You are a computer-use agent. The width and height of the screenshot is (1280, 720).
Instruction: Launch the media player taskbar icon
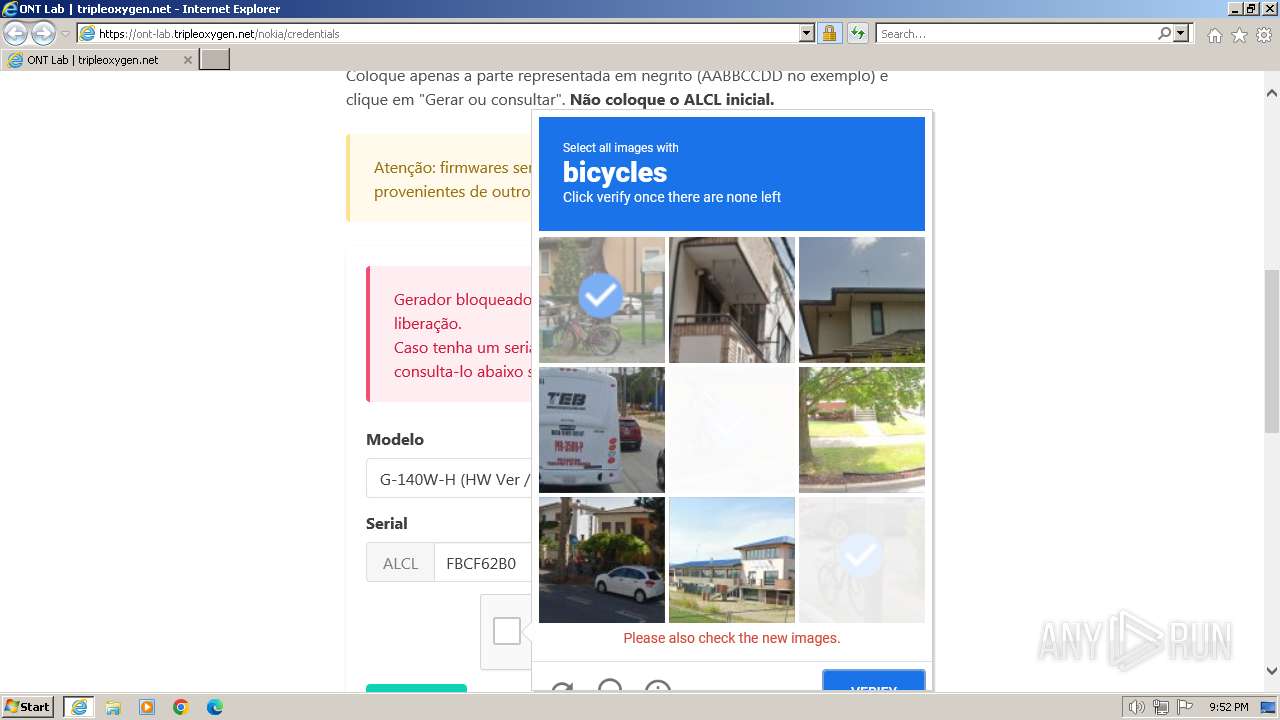point(147,707)
